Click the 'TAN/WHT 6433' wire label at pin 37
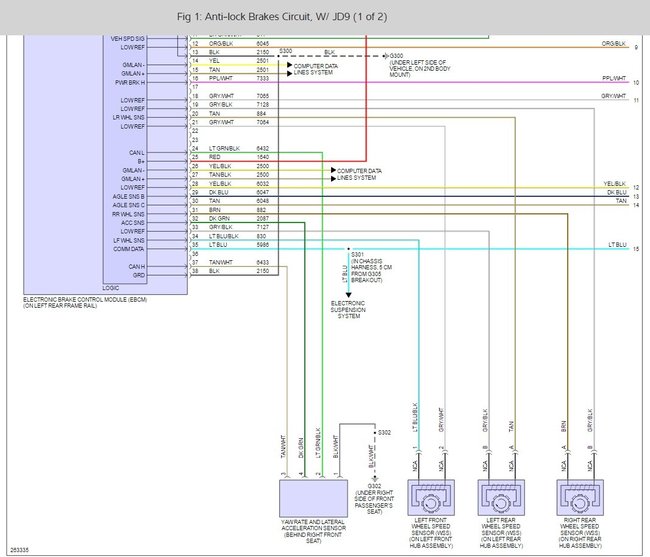This screenshot has width=650, height=557. tap(239, 262)
